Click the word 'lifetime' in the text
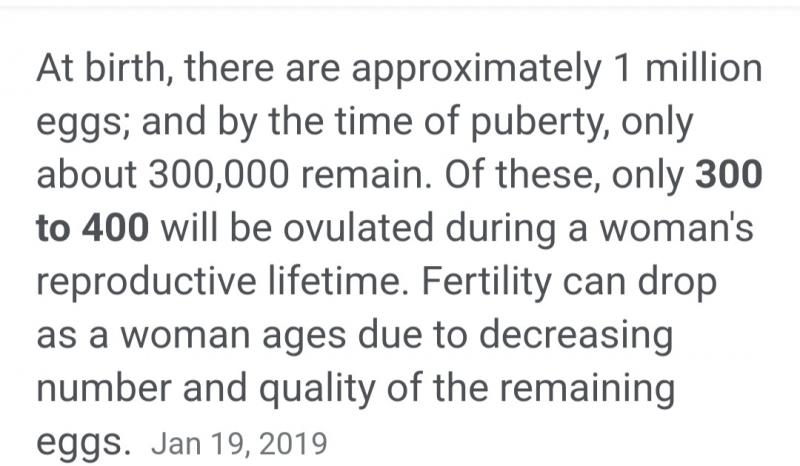Viewport: 800px width, 466px height. (x=338, y=281)
